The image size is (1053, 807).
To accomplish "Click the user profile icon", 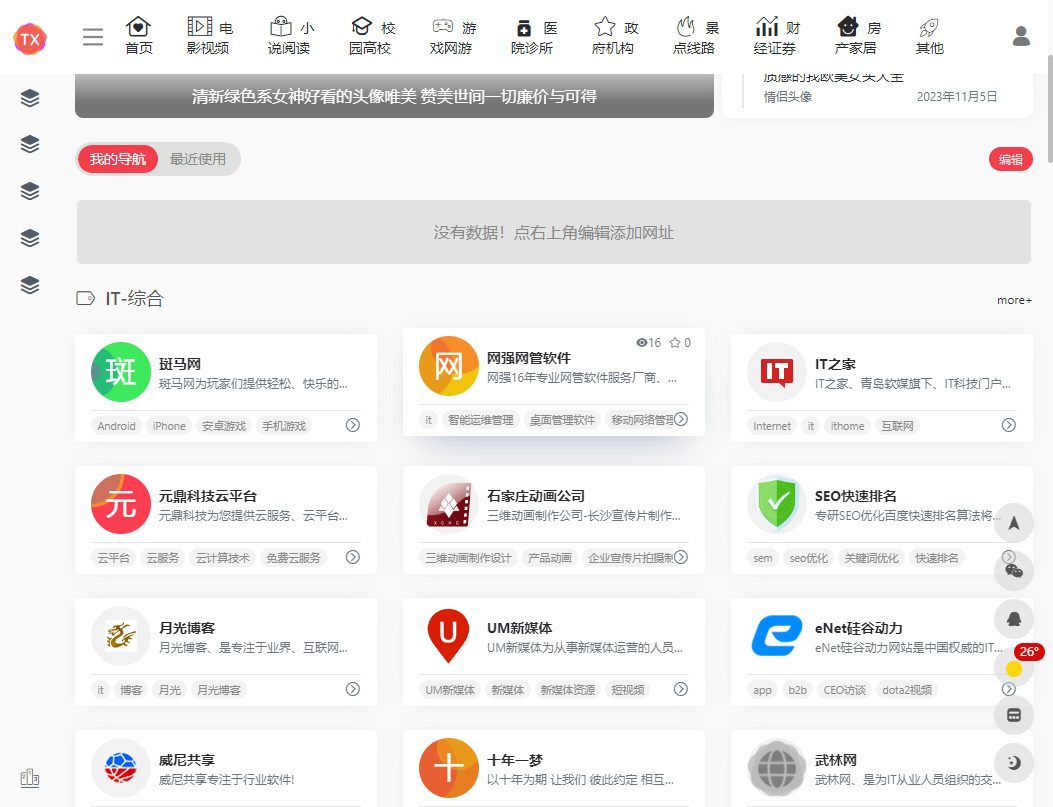I will (x=1021, y=36).
